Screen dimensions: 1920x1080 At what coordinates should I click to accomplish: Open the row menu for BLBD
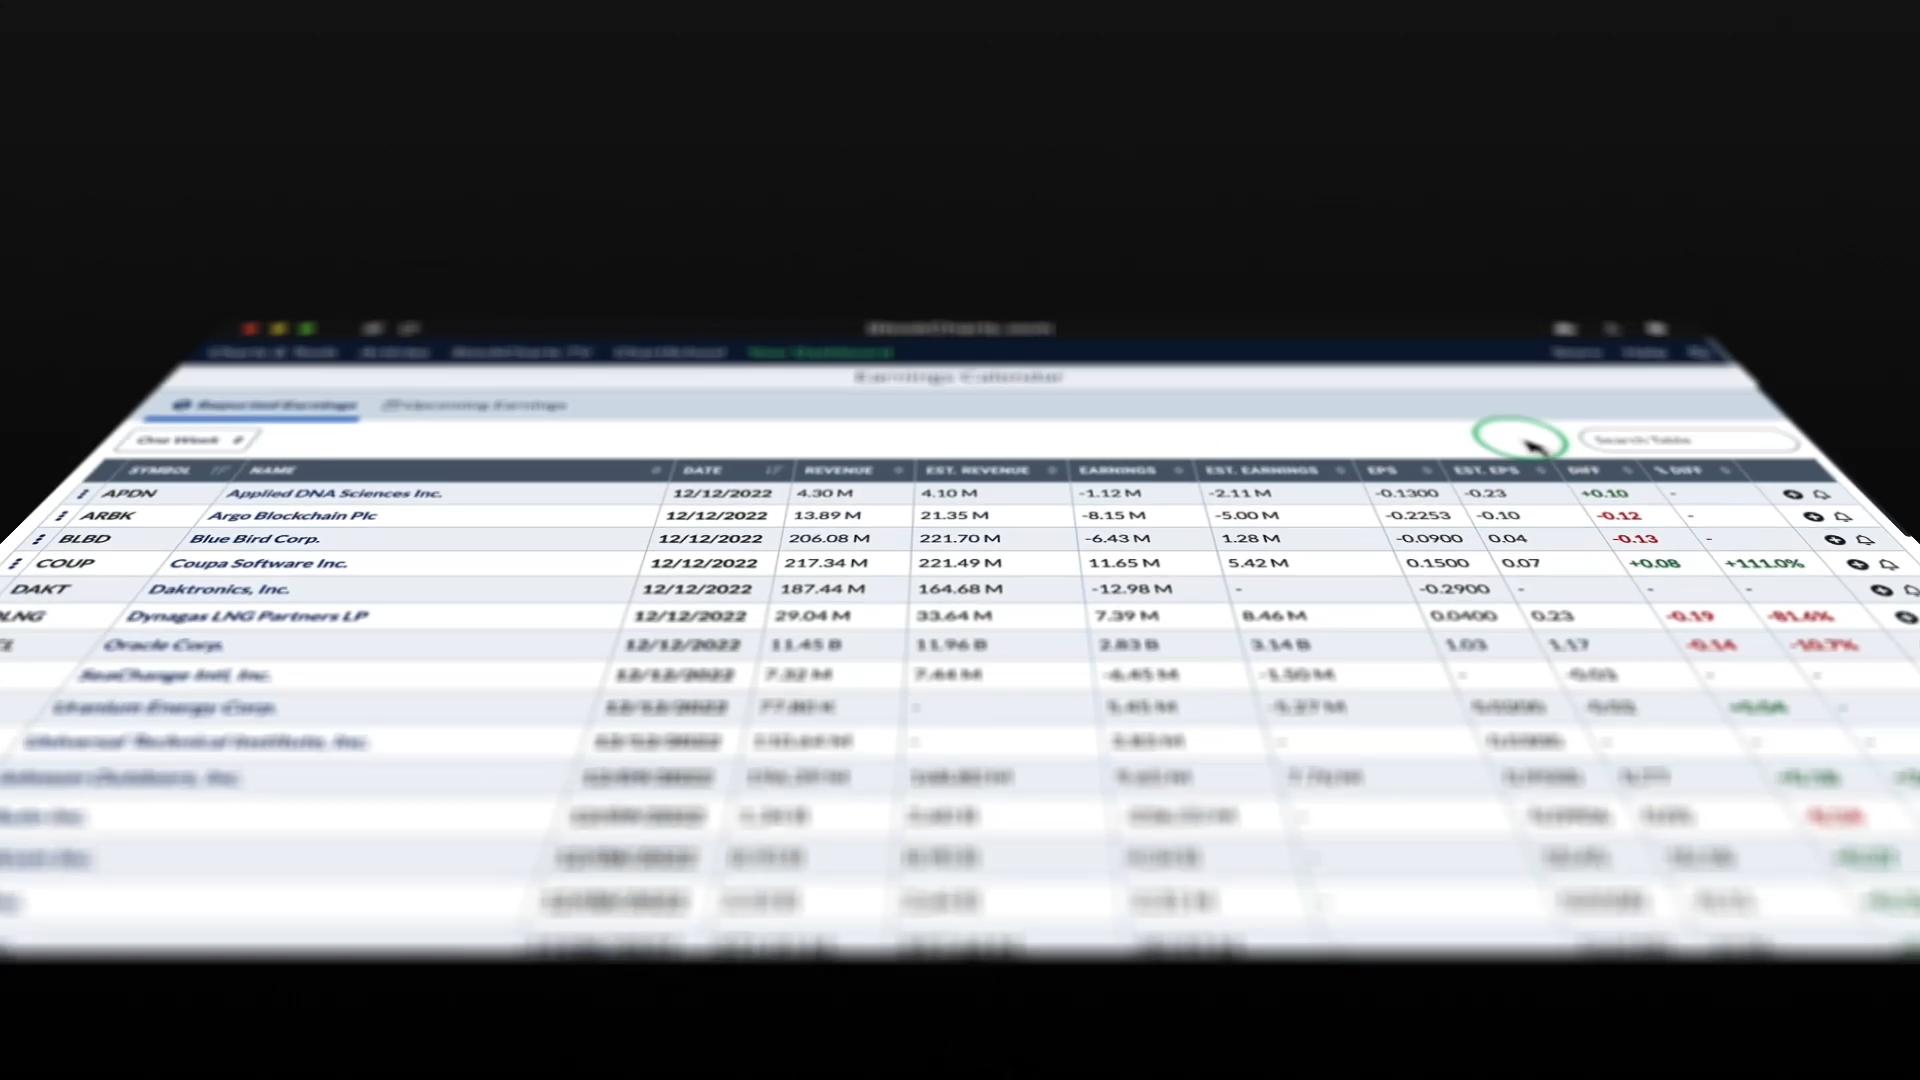[x=38, y=539]
